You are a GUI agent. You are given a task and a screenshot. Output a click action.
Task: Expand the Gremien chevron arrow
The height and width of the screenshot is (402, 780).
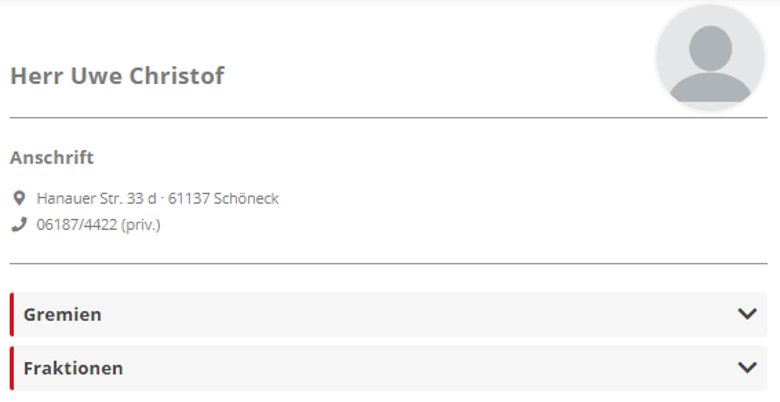747,314
